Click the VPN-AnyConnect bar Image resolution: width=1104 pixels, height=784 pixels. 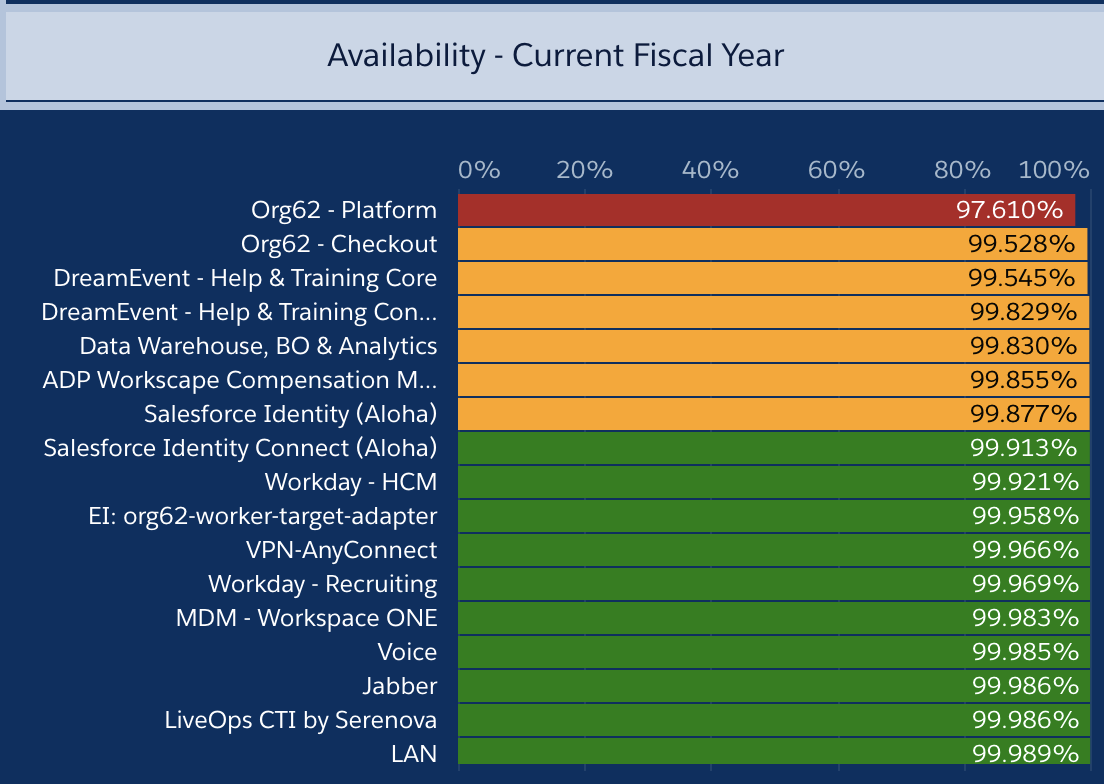[x=774, y=550]
